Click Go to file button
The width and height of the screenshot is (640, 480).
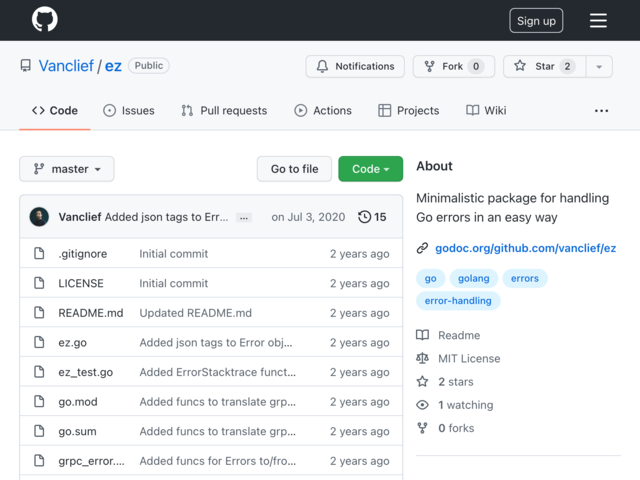click(294, 169)
